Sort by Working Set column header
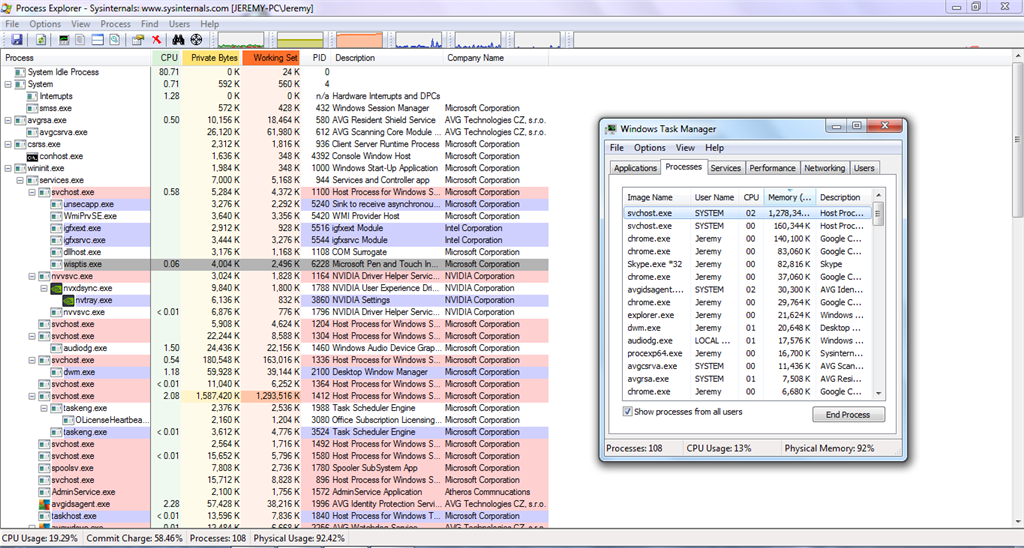The width and height of the screenshot is (1024, 548). pos(272,57)
